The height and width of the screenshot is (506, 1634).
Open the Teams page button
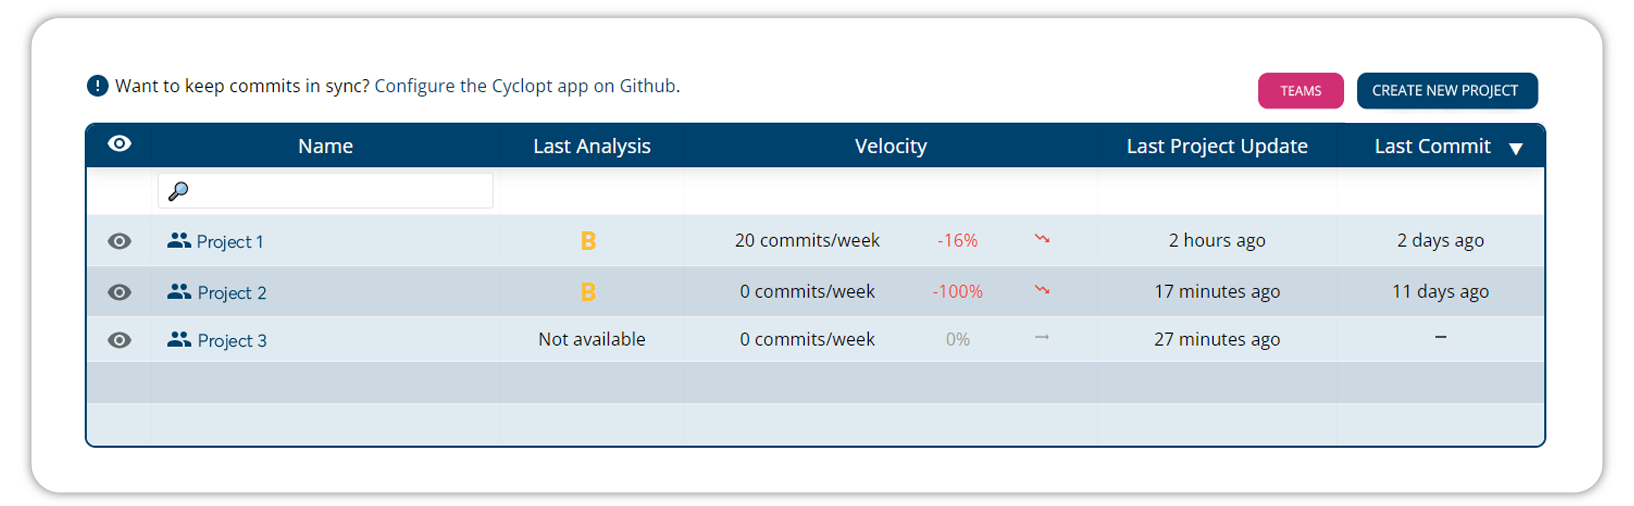coord(1300,90)
